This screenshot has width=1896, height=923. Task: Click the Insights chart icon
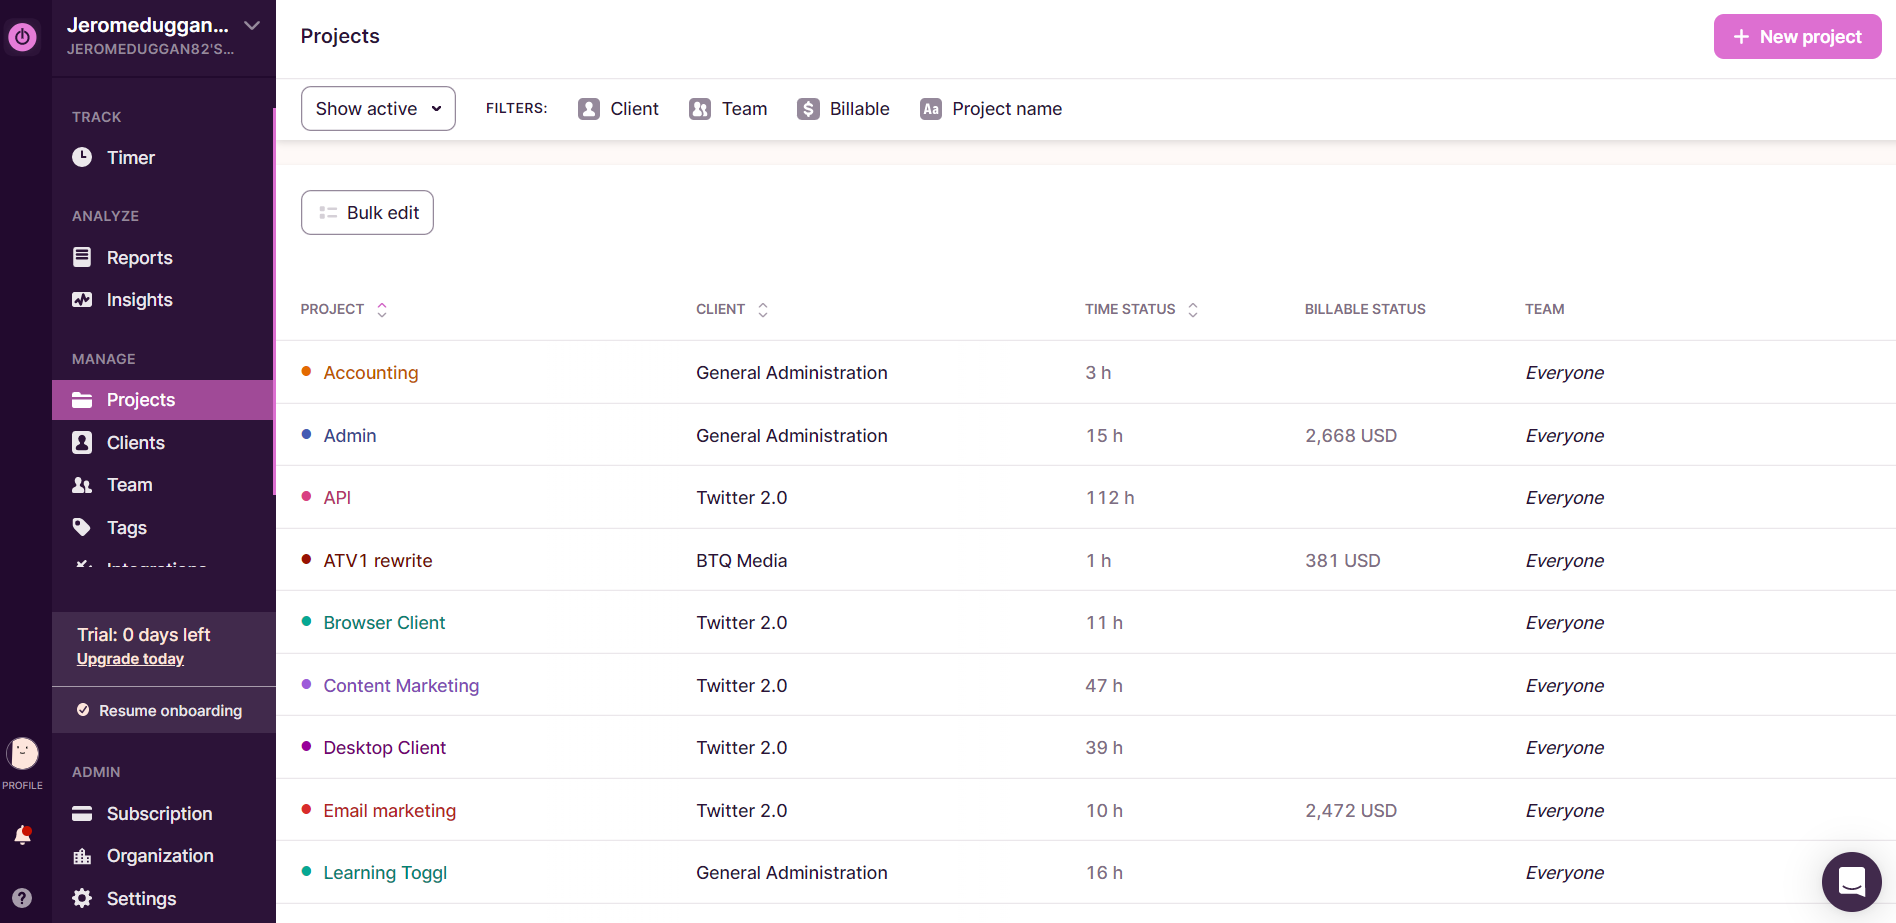click(x=82, y=299)
